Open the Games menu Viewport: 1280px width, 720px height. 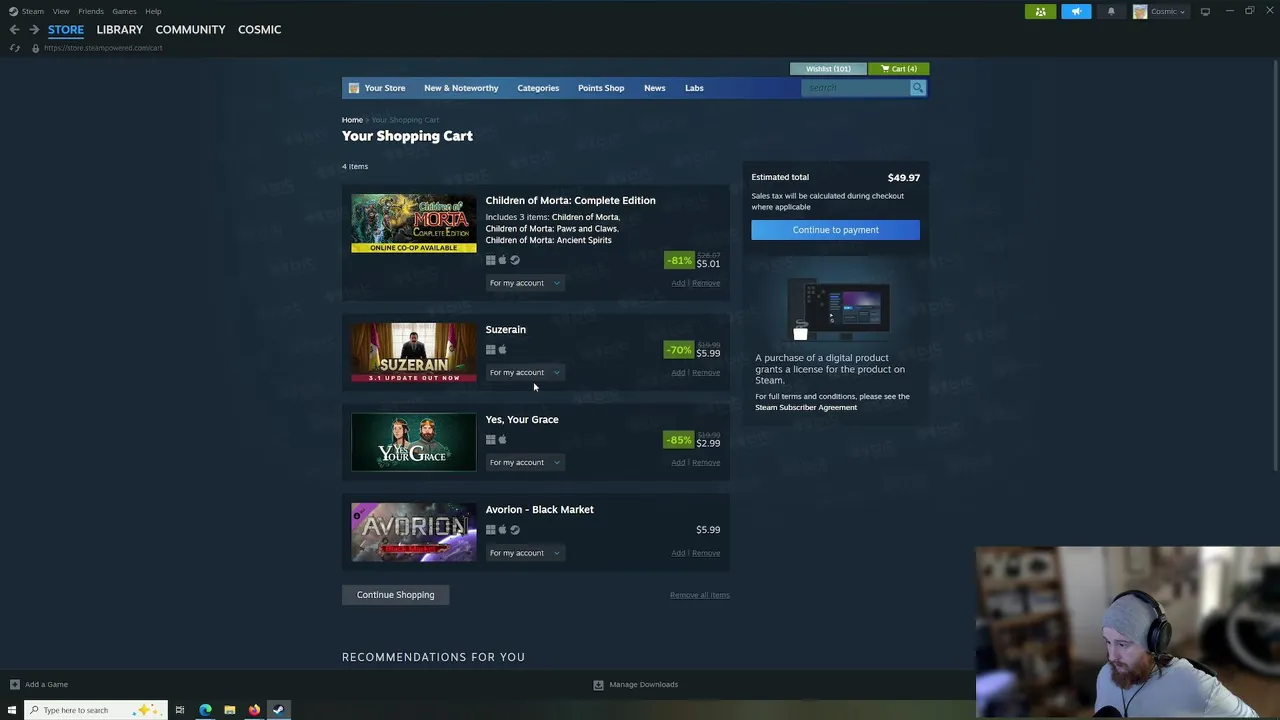124,11
